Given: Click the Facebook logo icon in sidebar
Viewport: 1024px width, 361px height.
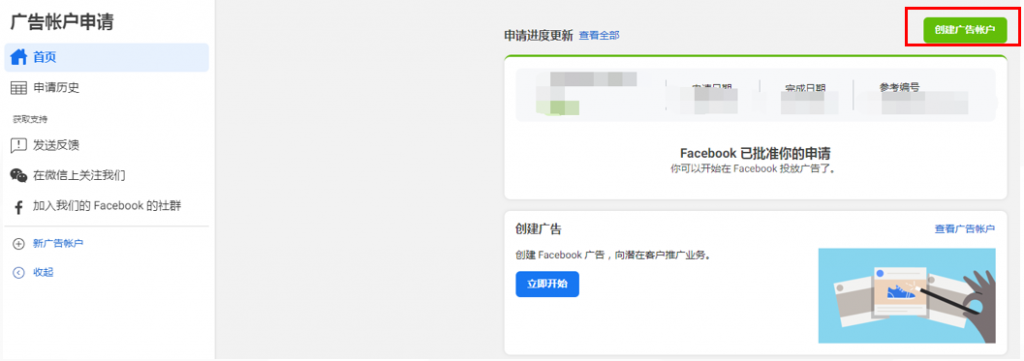Looking at the screenshot, I should point(19,208).
